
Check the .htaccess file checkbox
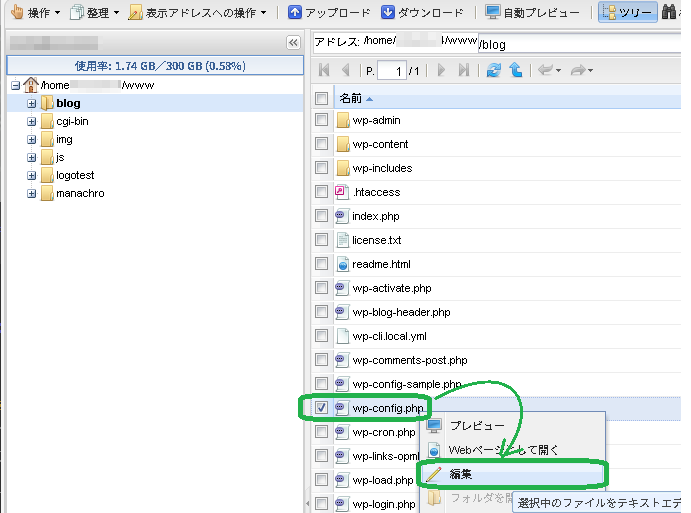[321, 192]
